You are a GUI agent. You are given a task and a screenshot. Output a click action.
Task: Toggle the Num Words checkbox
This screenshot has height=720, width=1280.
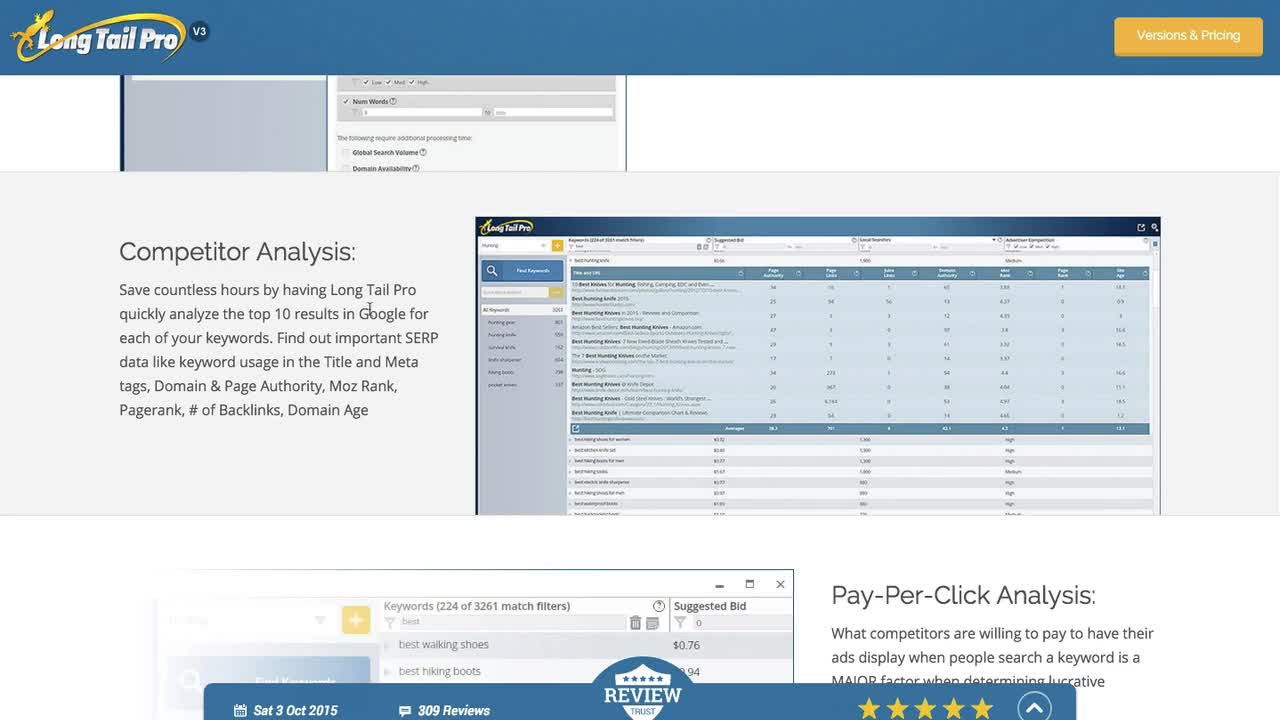click(346, 101)
